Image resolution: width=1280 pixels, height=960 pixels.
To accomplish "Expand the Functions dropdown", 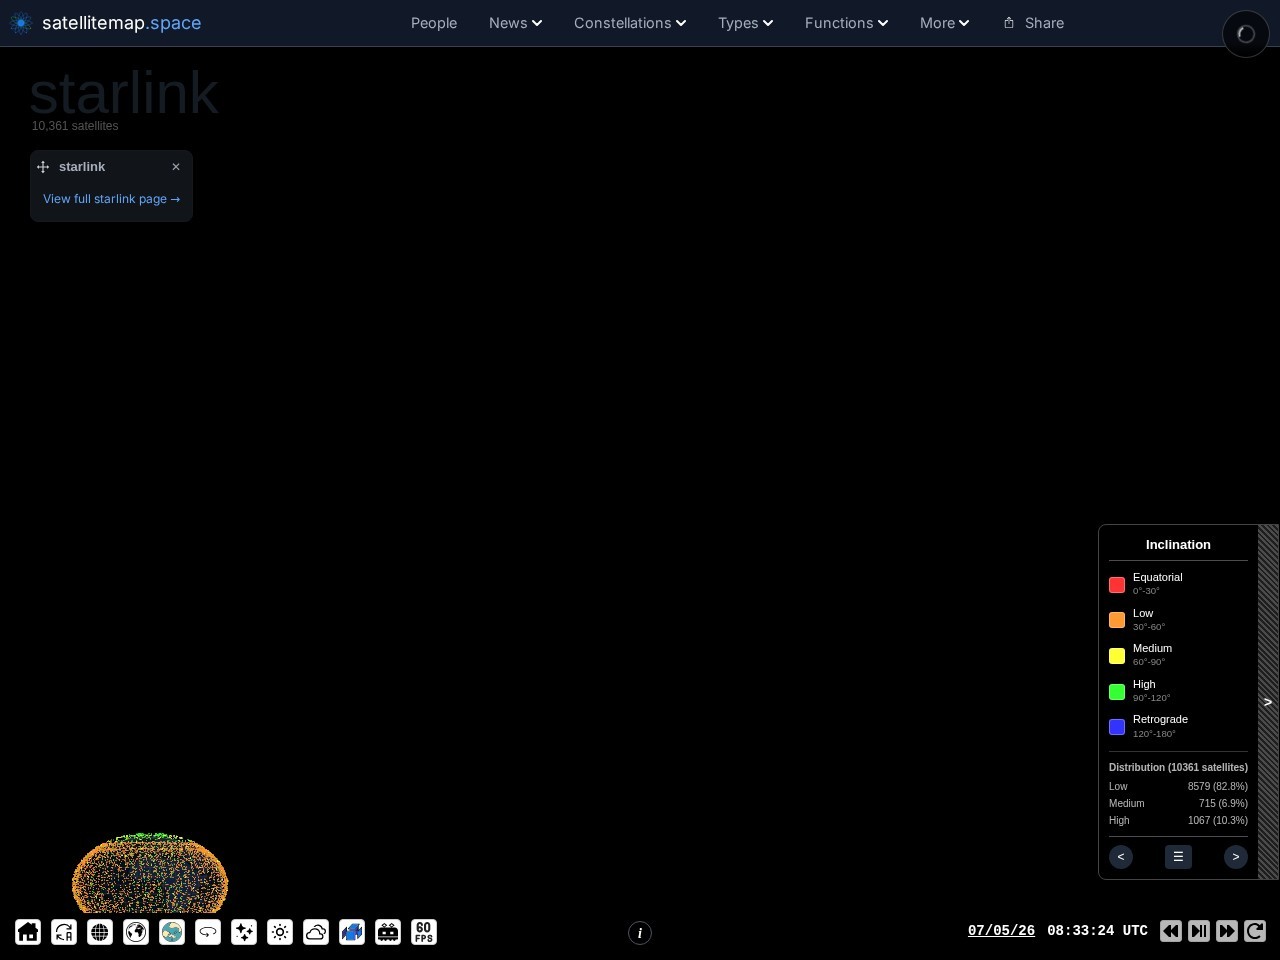I will 846,23.
